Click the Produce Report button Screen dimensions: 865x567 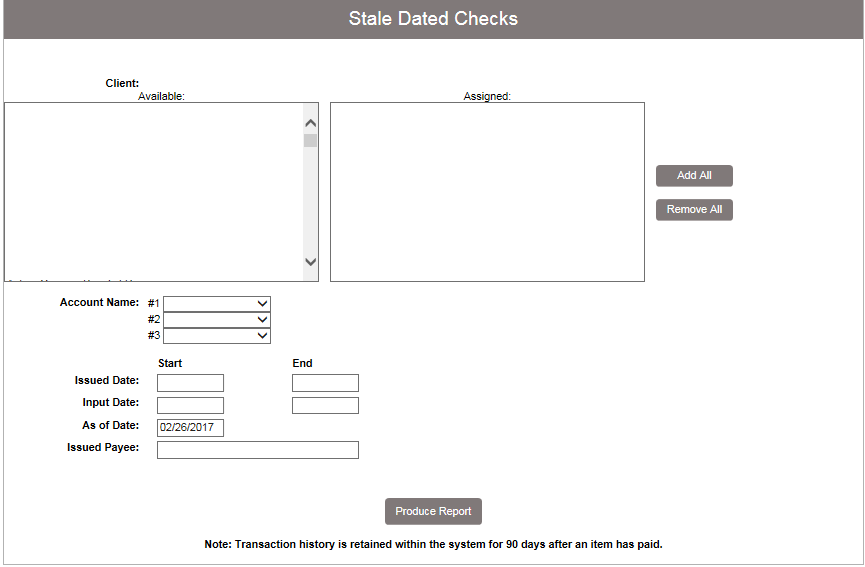tap(433, 511)
